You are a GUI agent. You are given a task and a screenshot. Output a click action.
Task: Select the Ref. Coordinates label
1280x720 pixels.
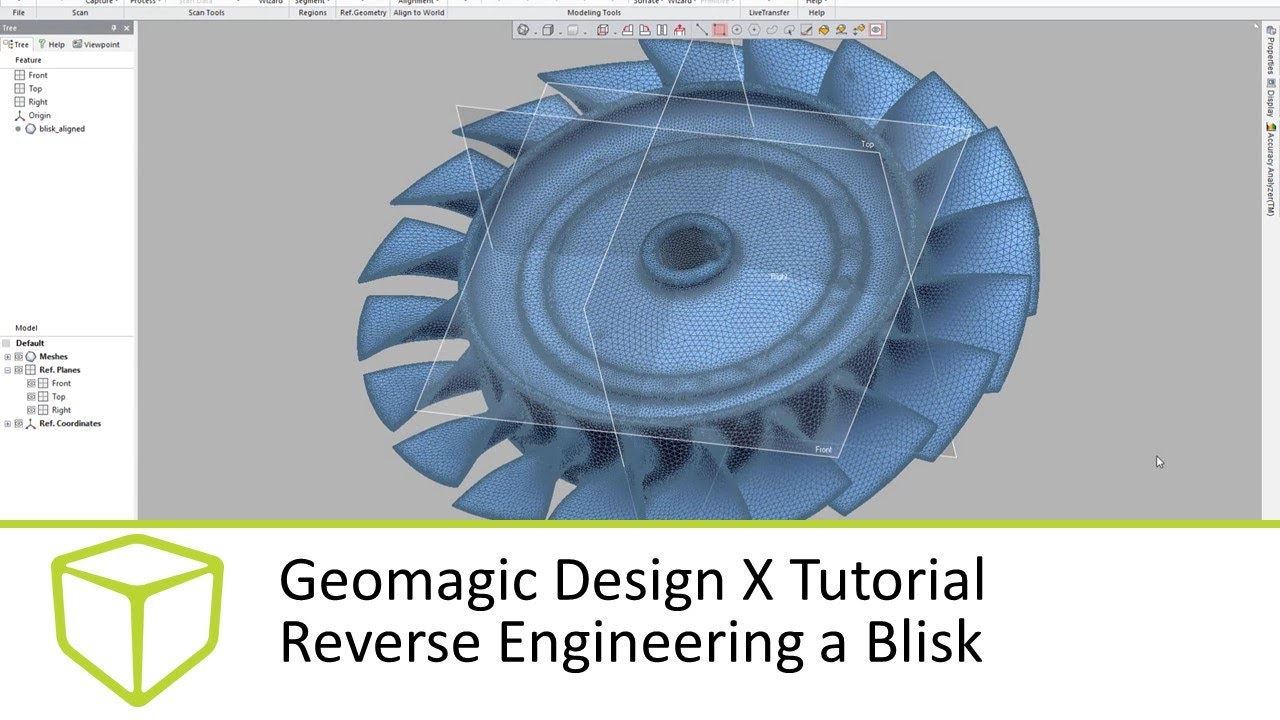click(70, 423)
